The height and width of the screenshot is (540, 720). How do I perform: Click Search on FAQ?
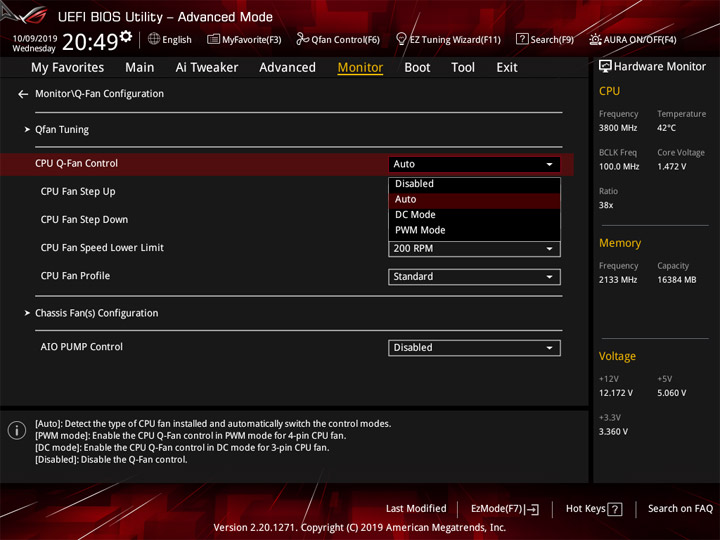point(681,509)
